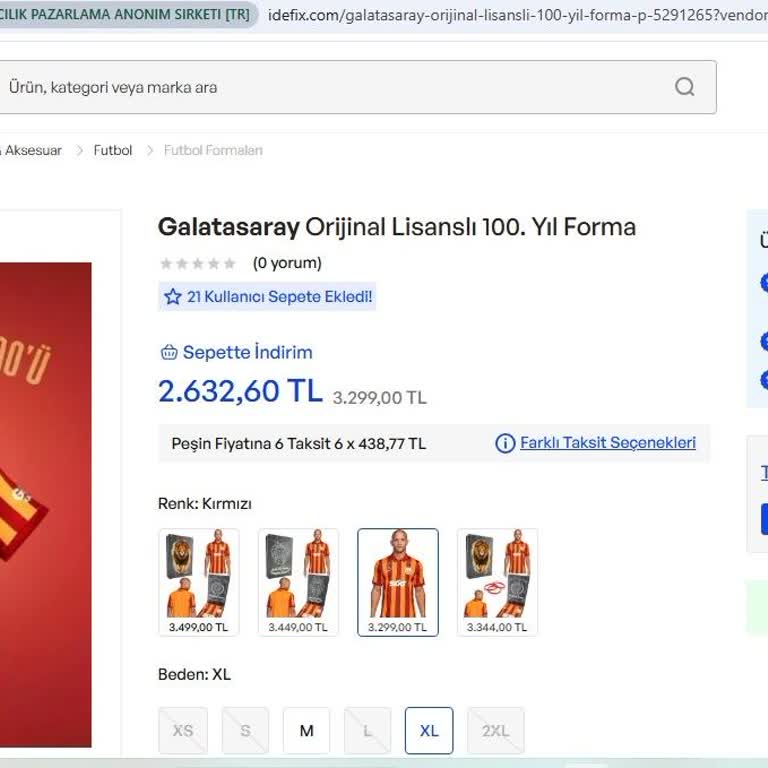Screen dimensions: 768x768
Task: Click the info icon before Farklı Taksit
Action: 505,443
